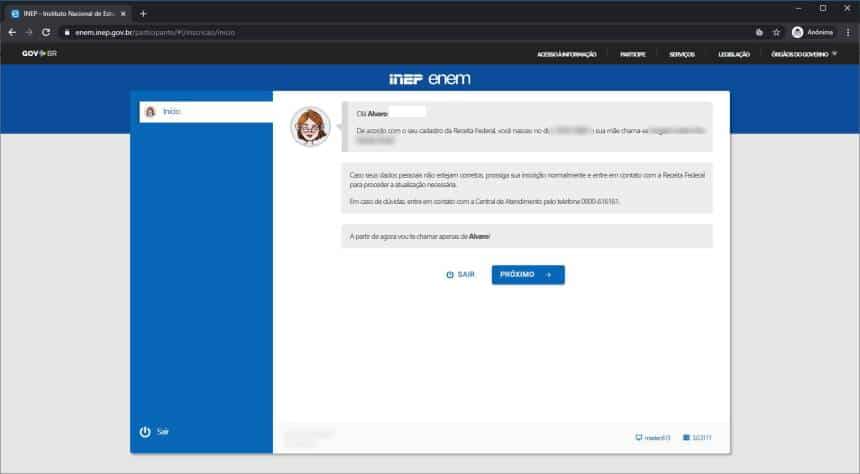
Task: Click the GOV.BR logo
Action: tap(39, 53)
